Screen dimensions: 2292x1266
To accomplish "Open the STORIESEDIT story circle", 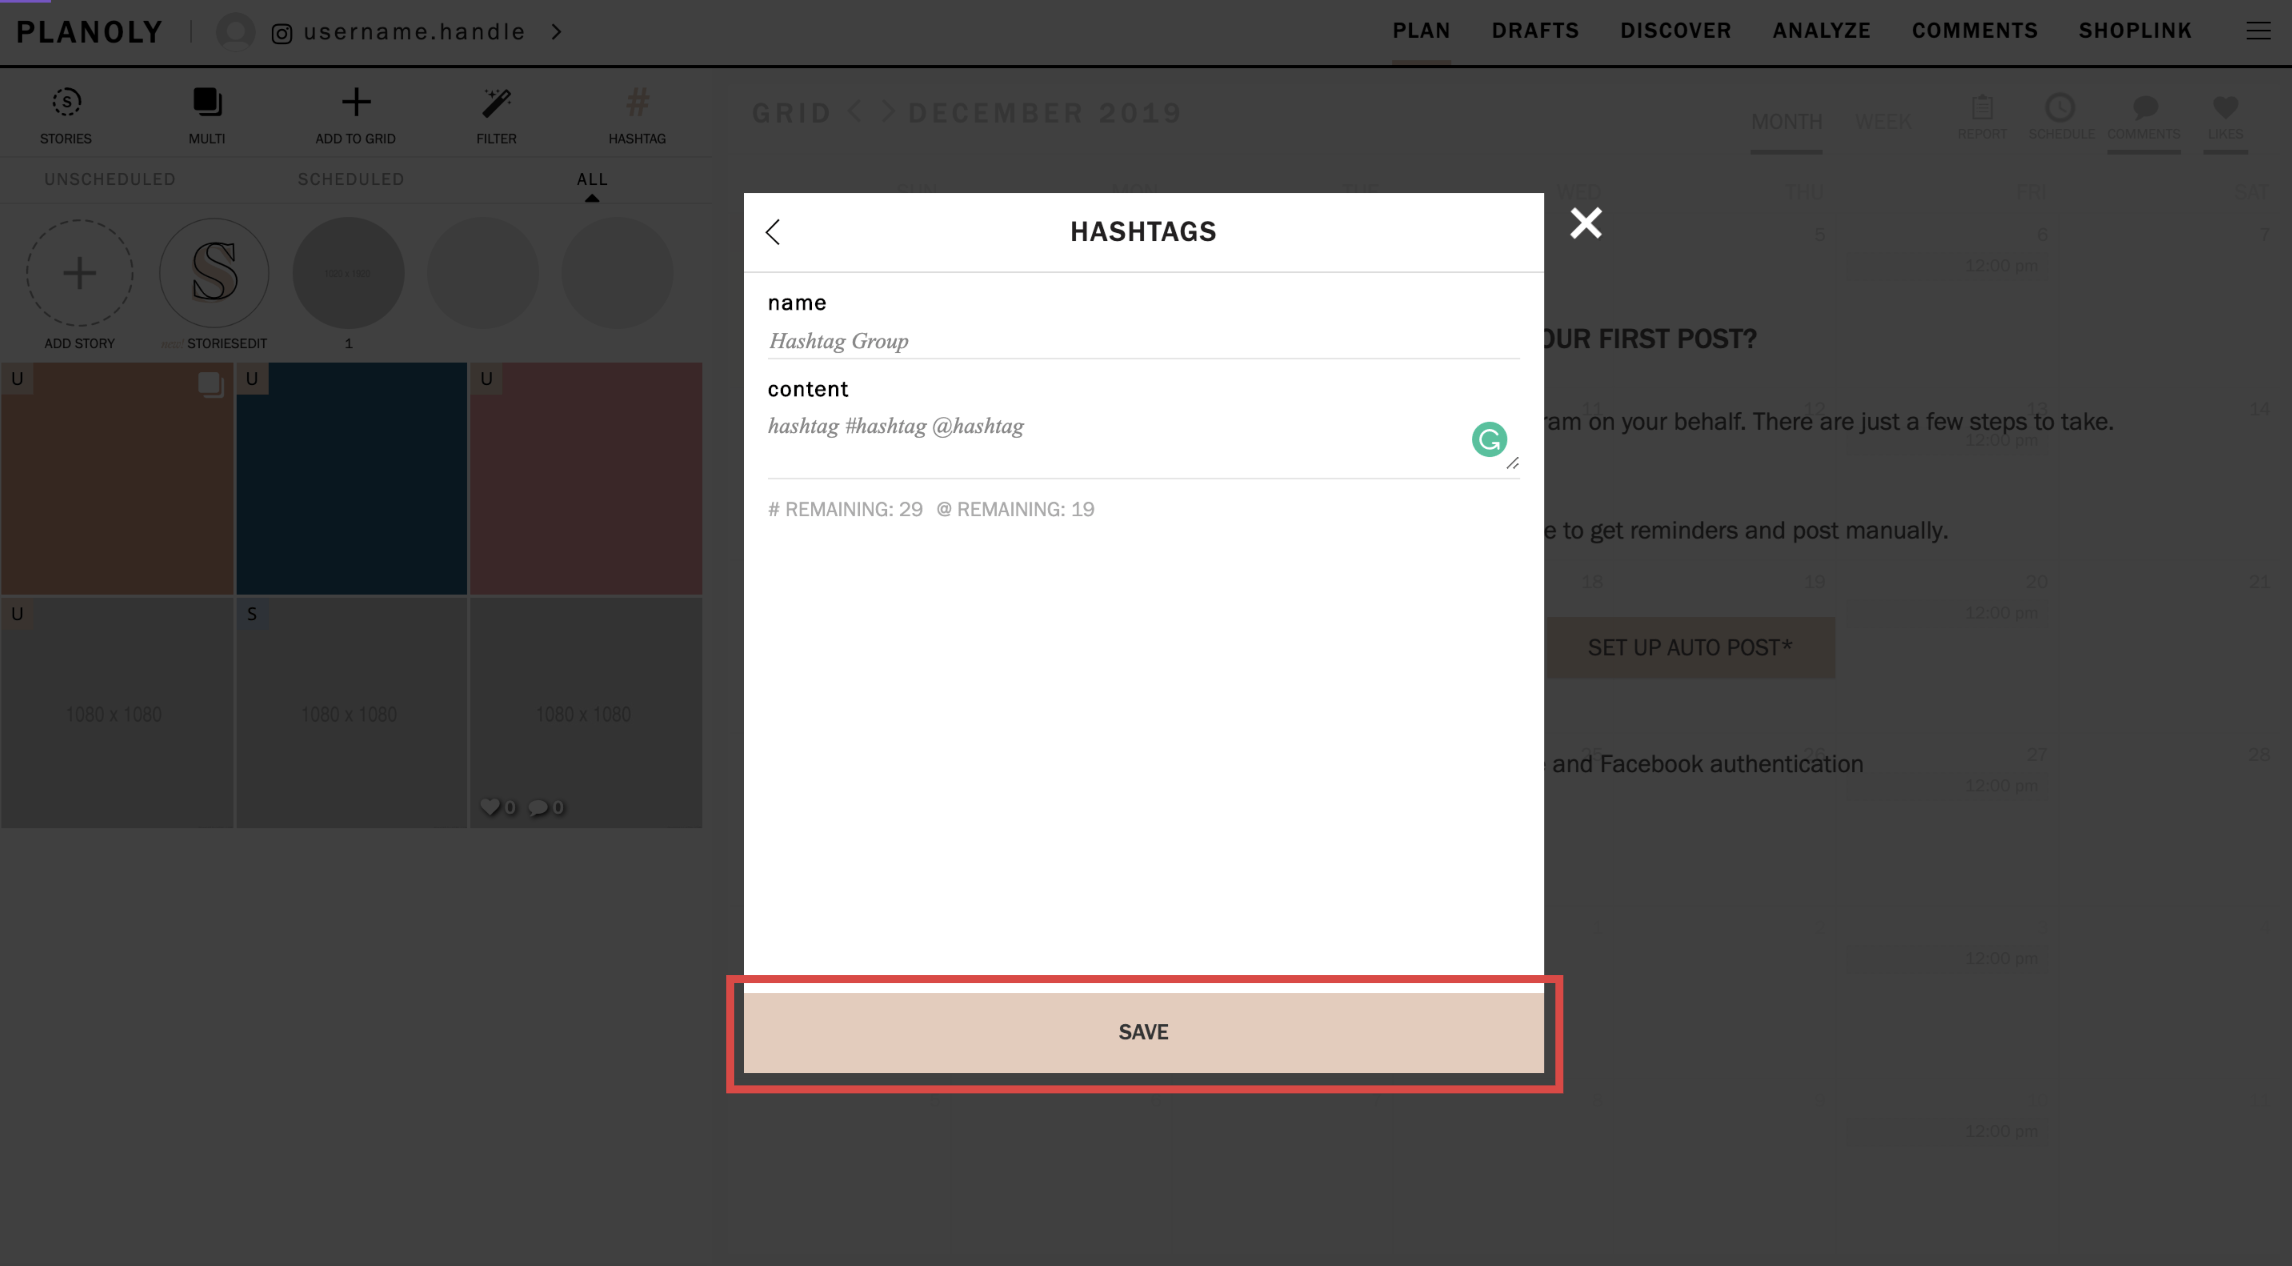I will point(214,273).
